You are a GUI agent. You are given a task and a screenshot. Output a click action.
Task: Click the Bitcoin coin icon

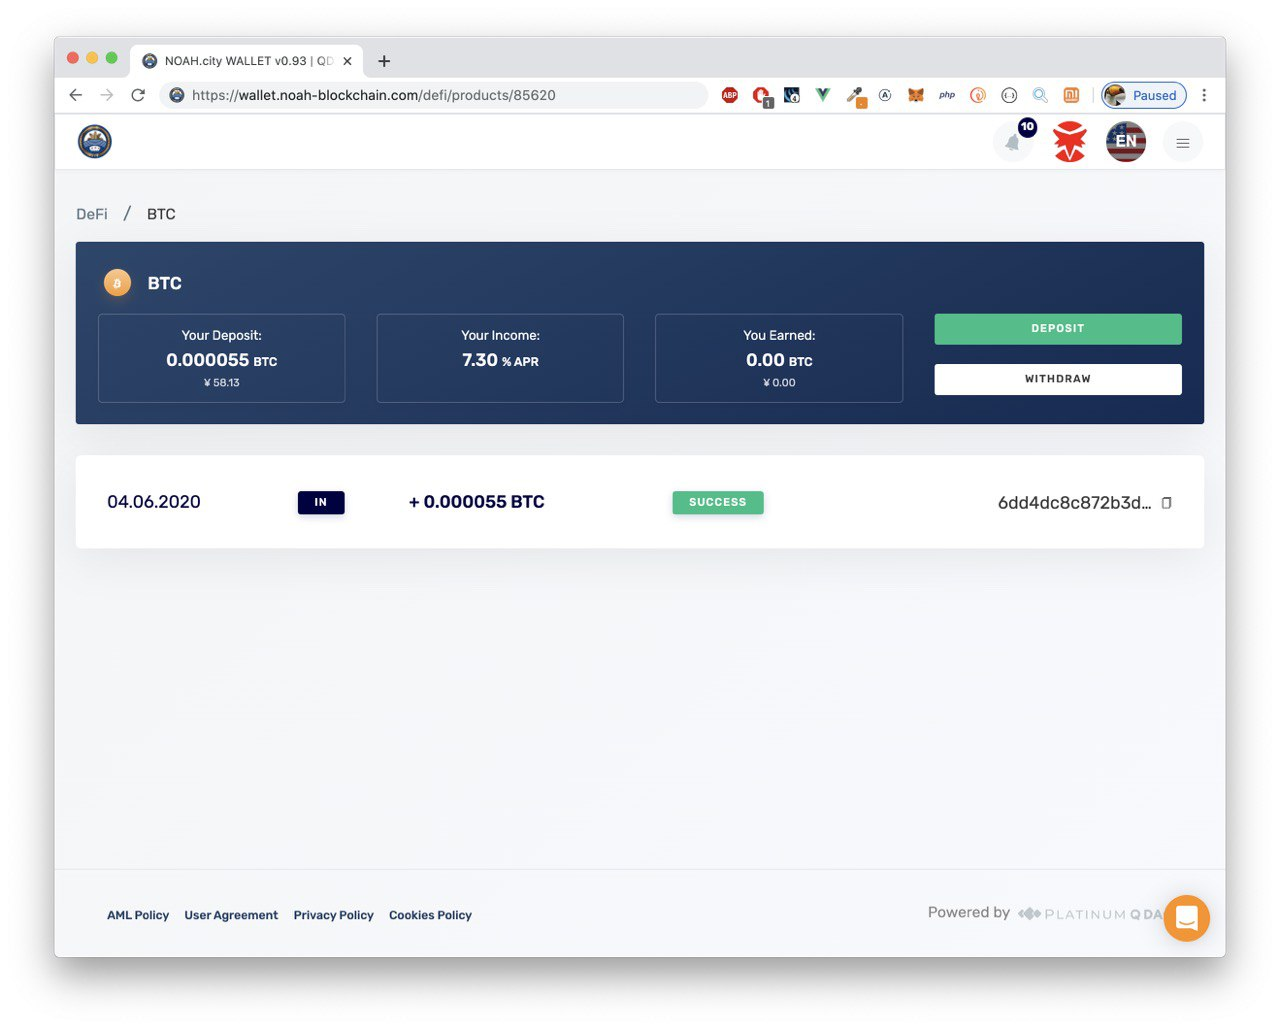point(117,283)
